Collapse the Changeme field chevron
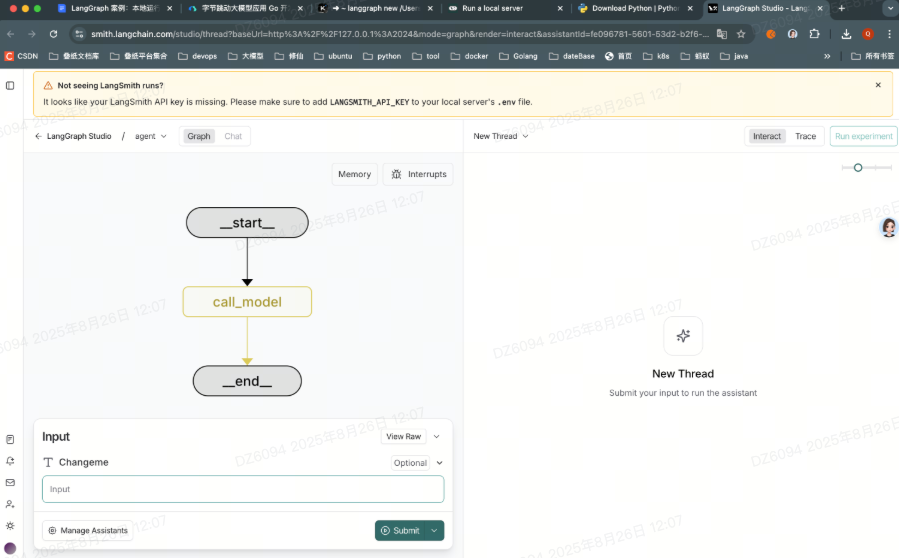The height and width of the screenshot is (558, 899). [x=440, y=463]
